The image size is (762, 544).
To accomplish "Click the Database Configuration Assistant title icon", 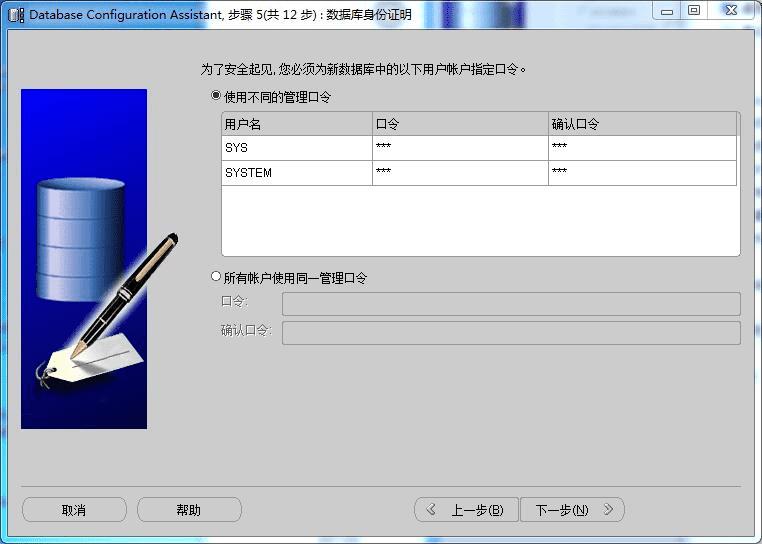I will tap(16, 15).
